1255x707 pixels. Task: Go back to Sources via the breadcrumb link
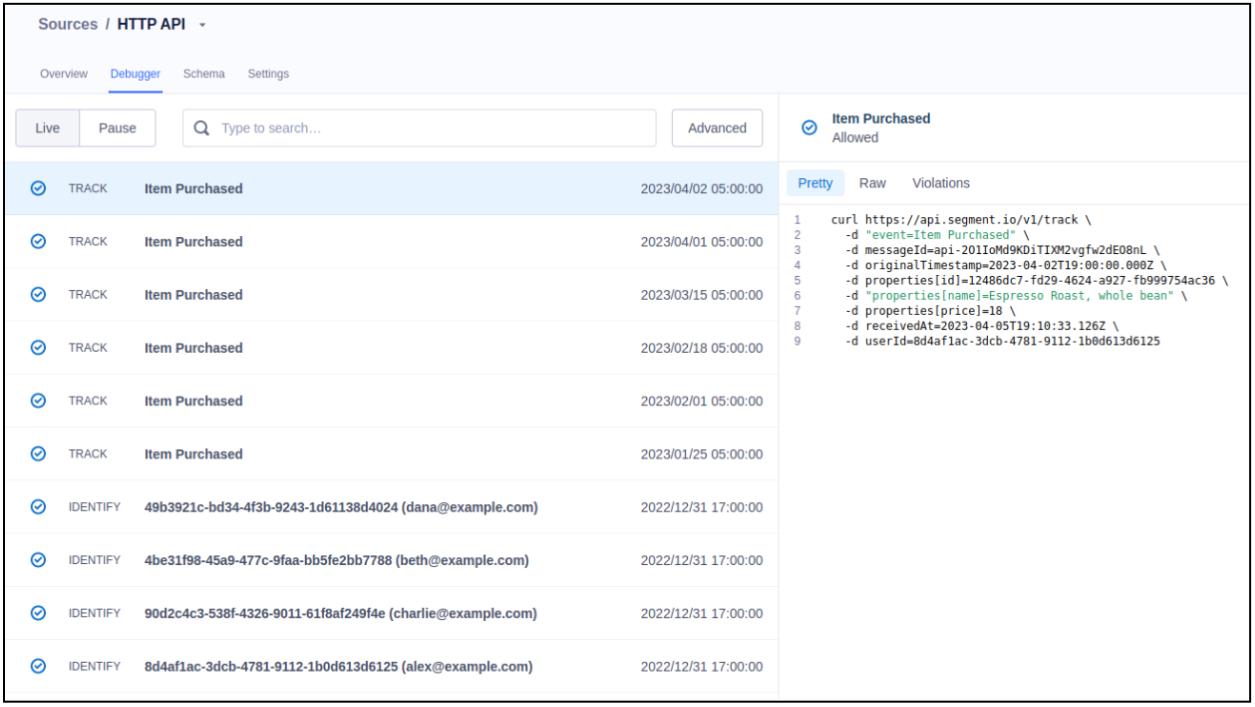67,23
